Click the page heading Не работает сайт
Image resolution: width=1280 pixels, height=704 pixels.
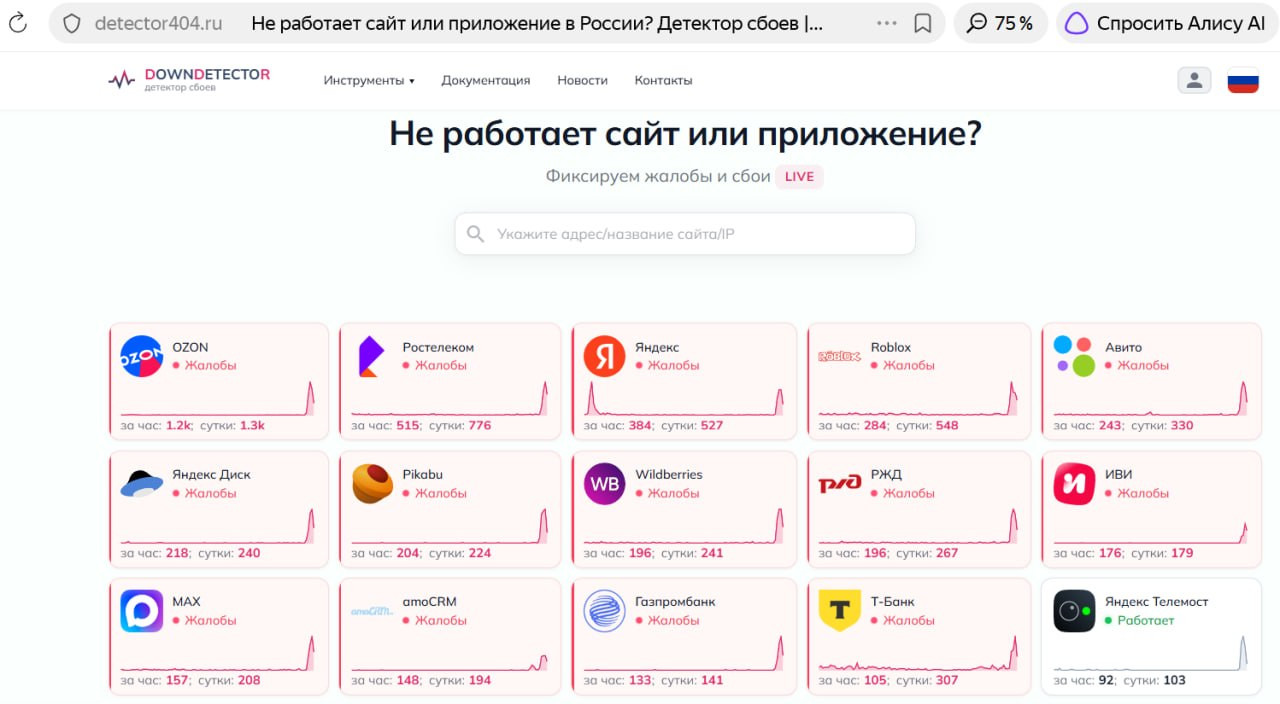tap(685, 133)
